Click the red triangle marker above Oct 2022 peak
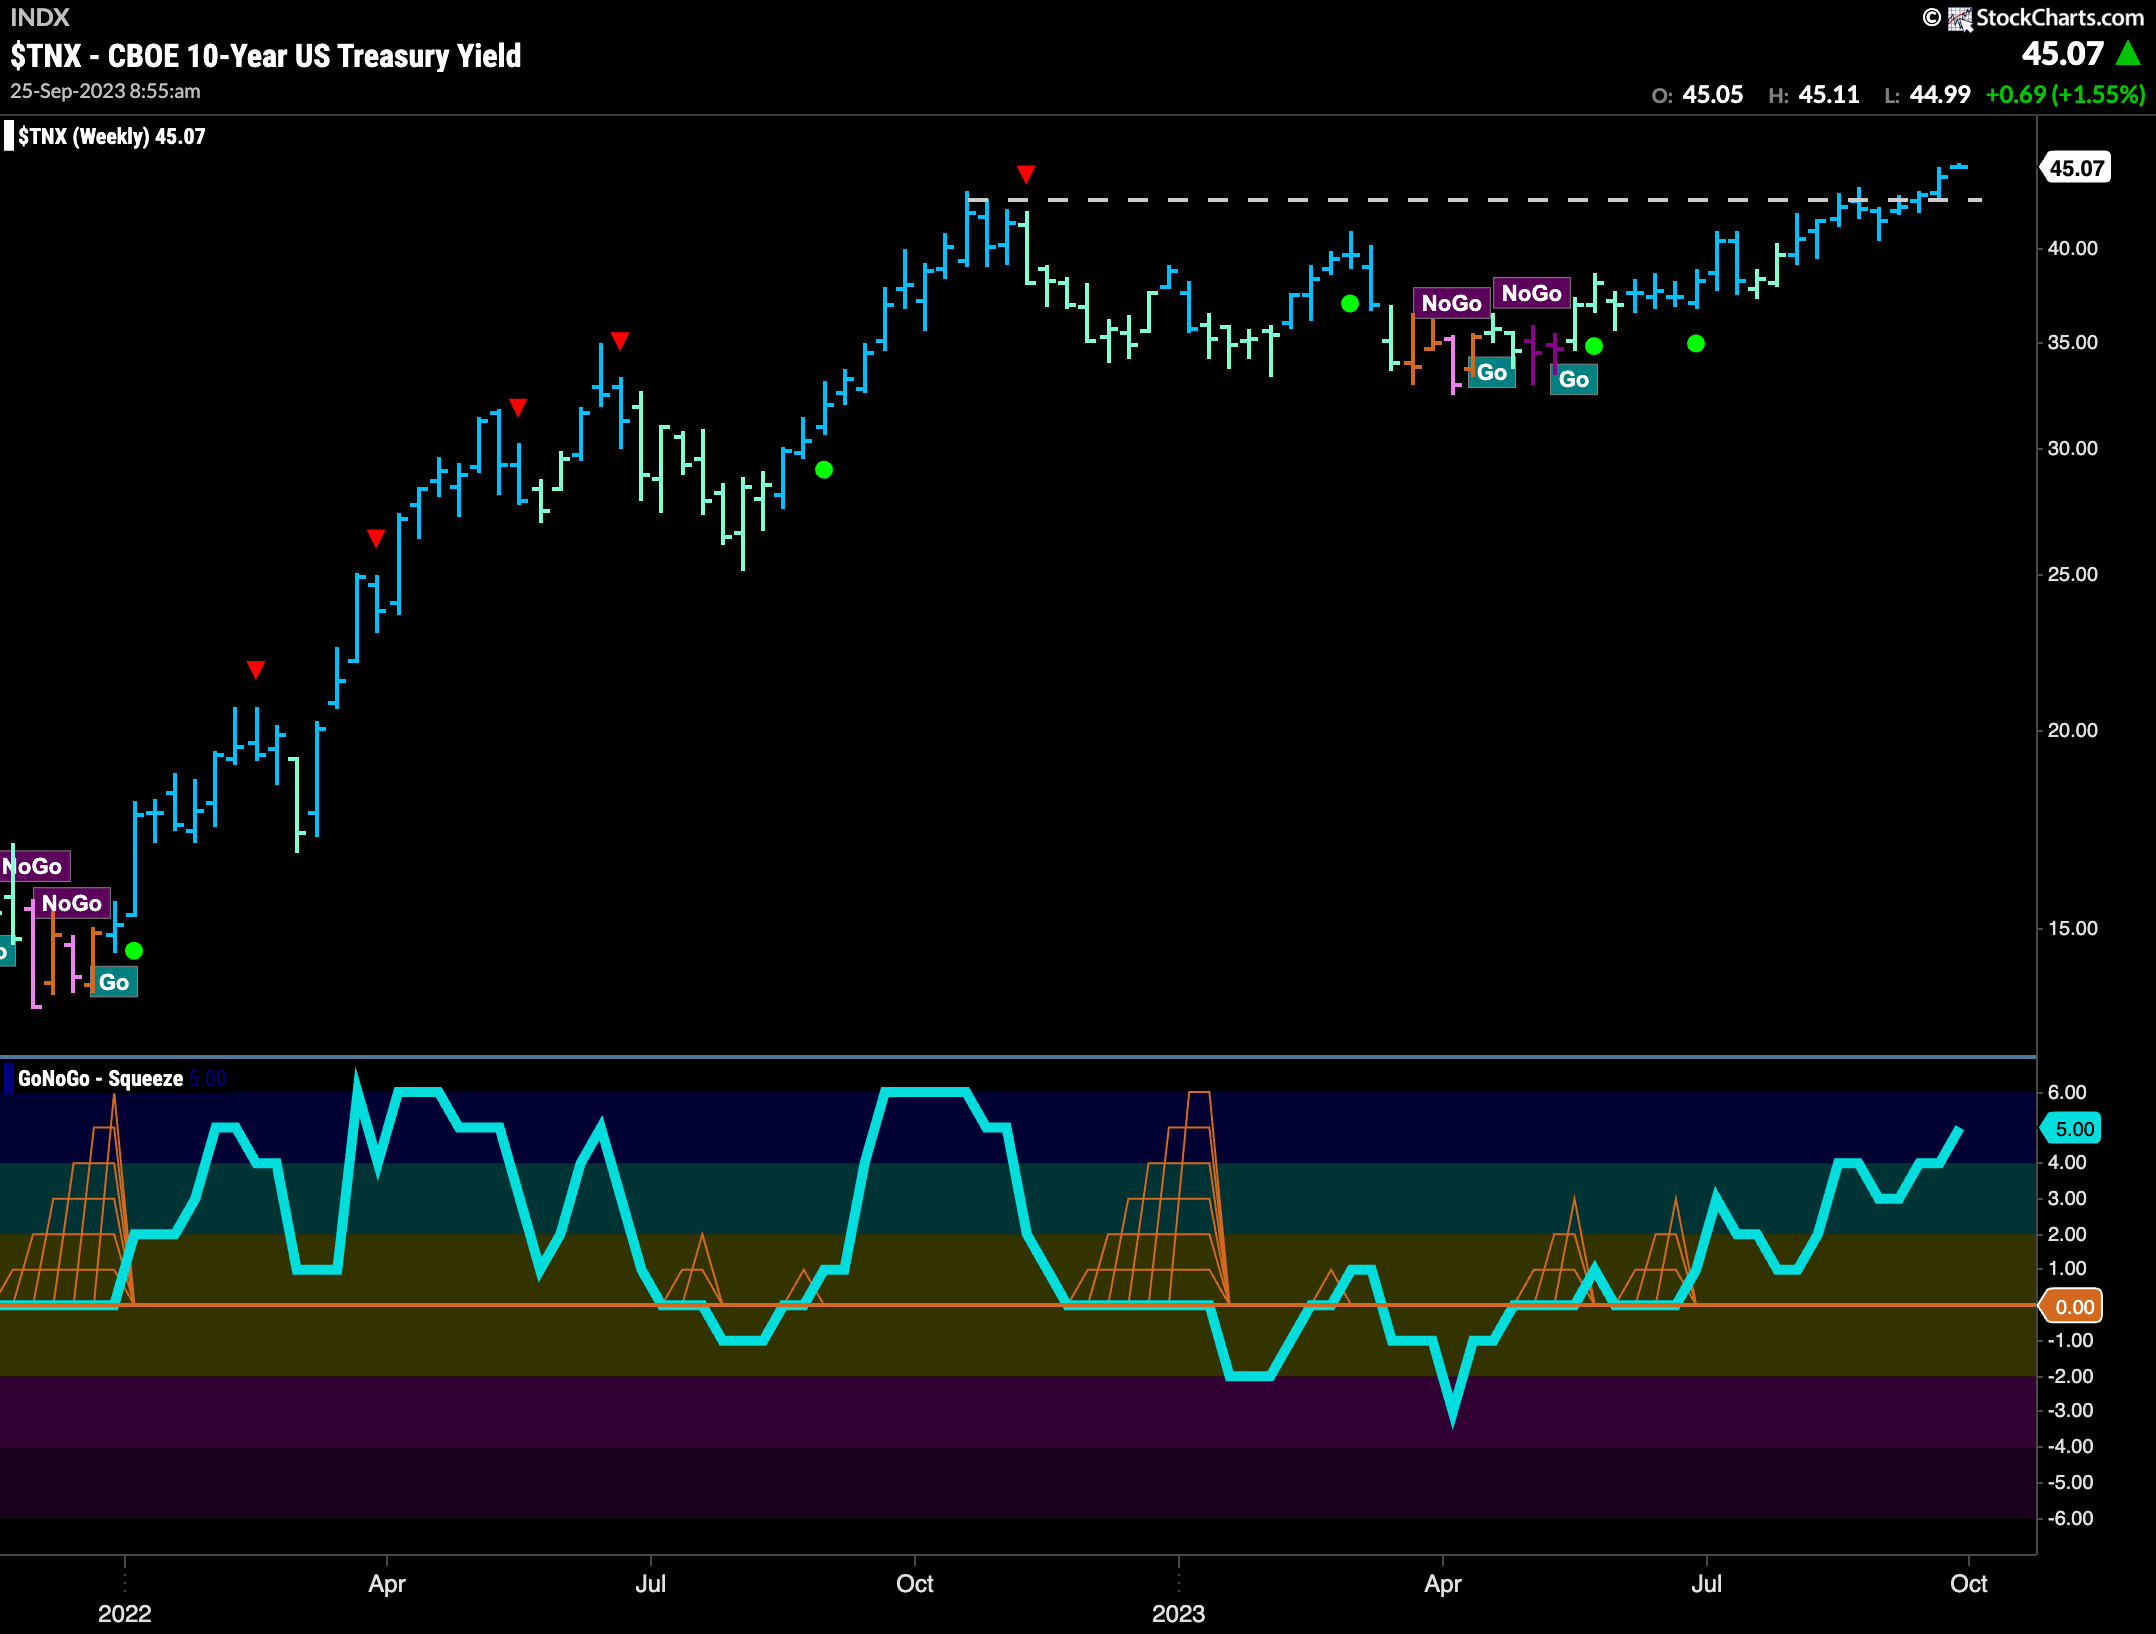The height and width of the screenshot is (1634, 2156). click(x=1025, y=175)
